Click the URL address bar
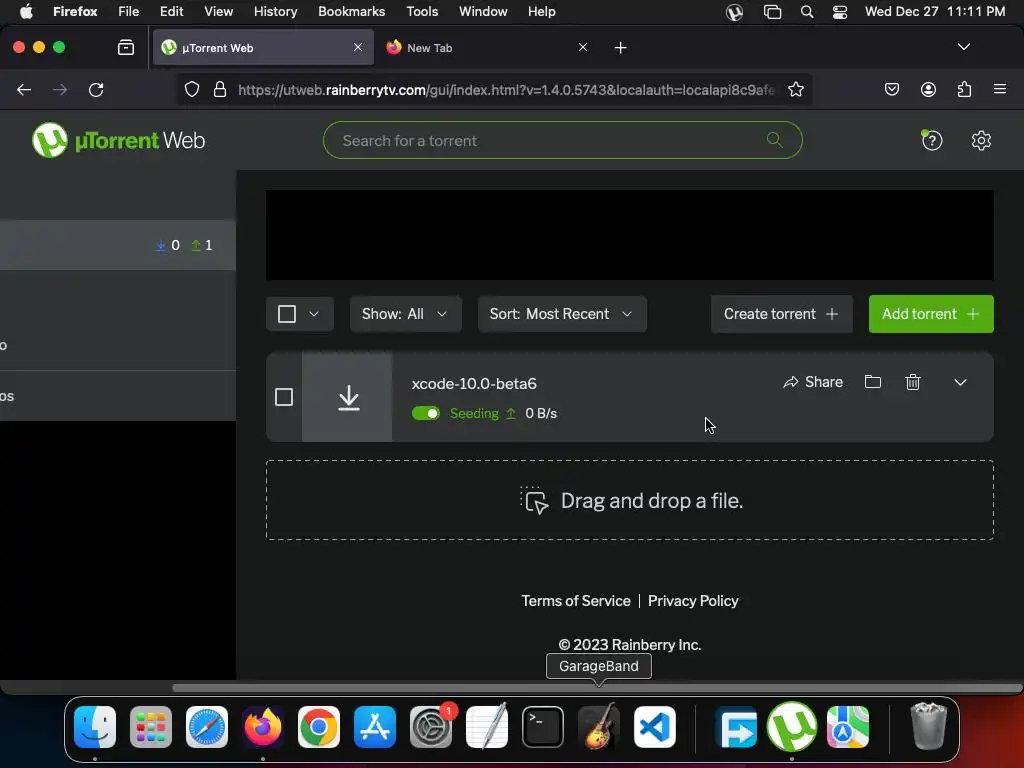 point(494,89)
